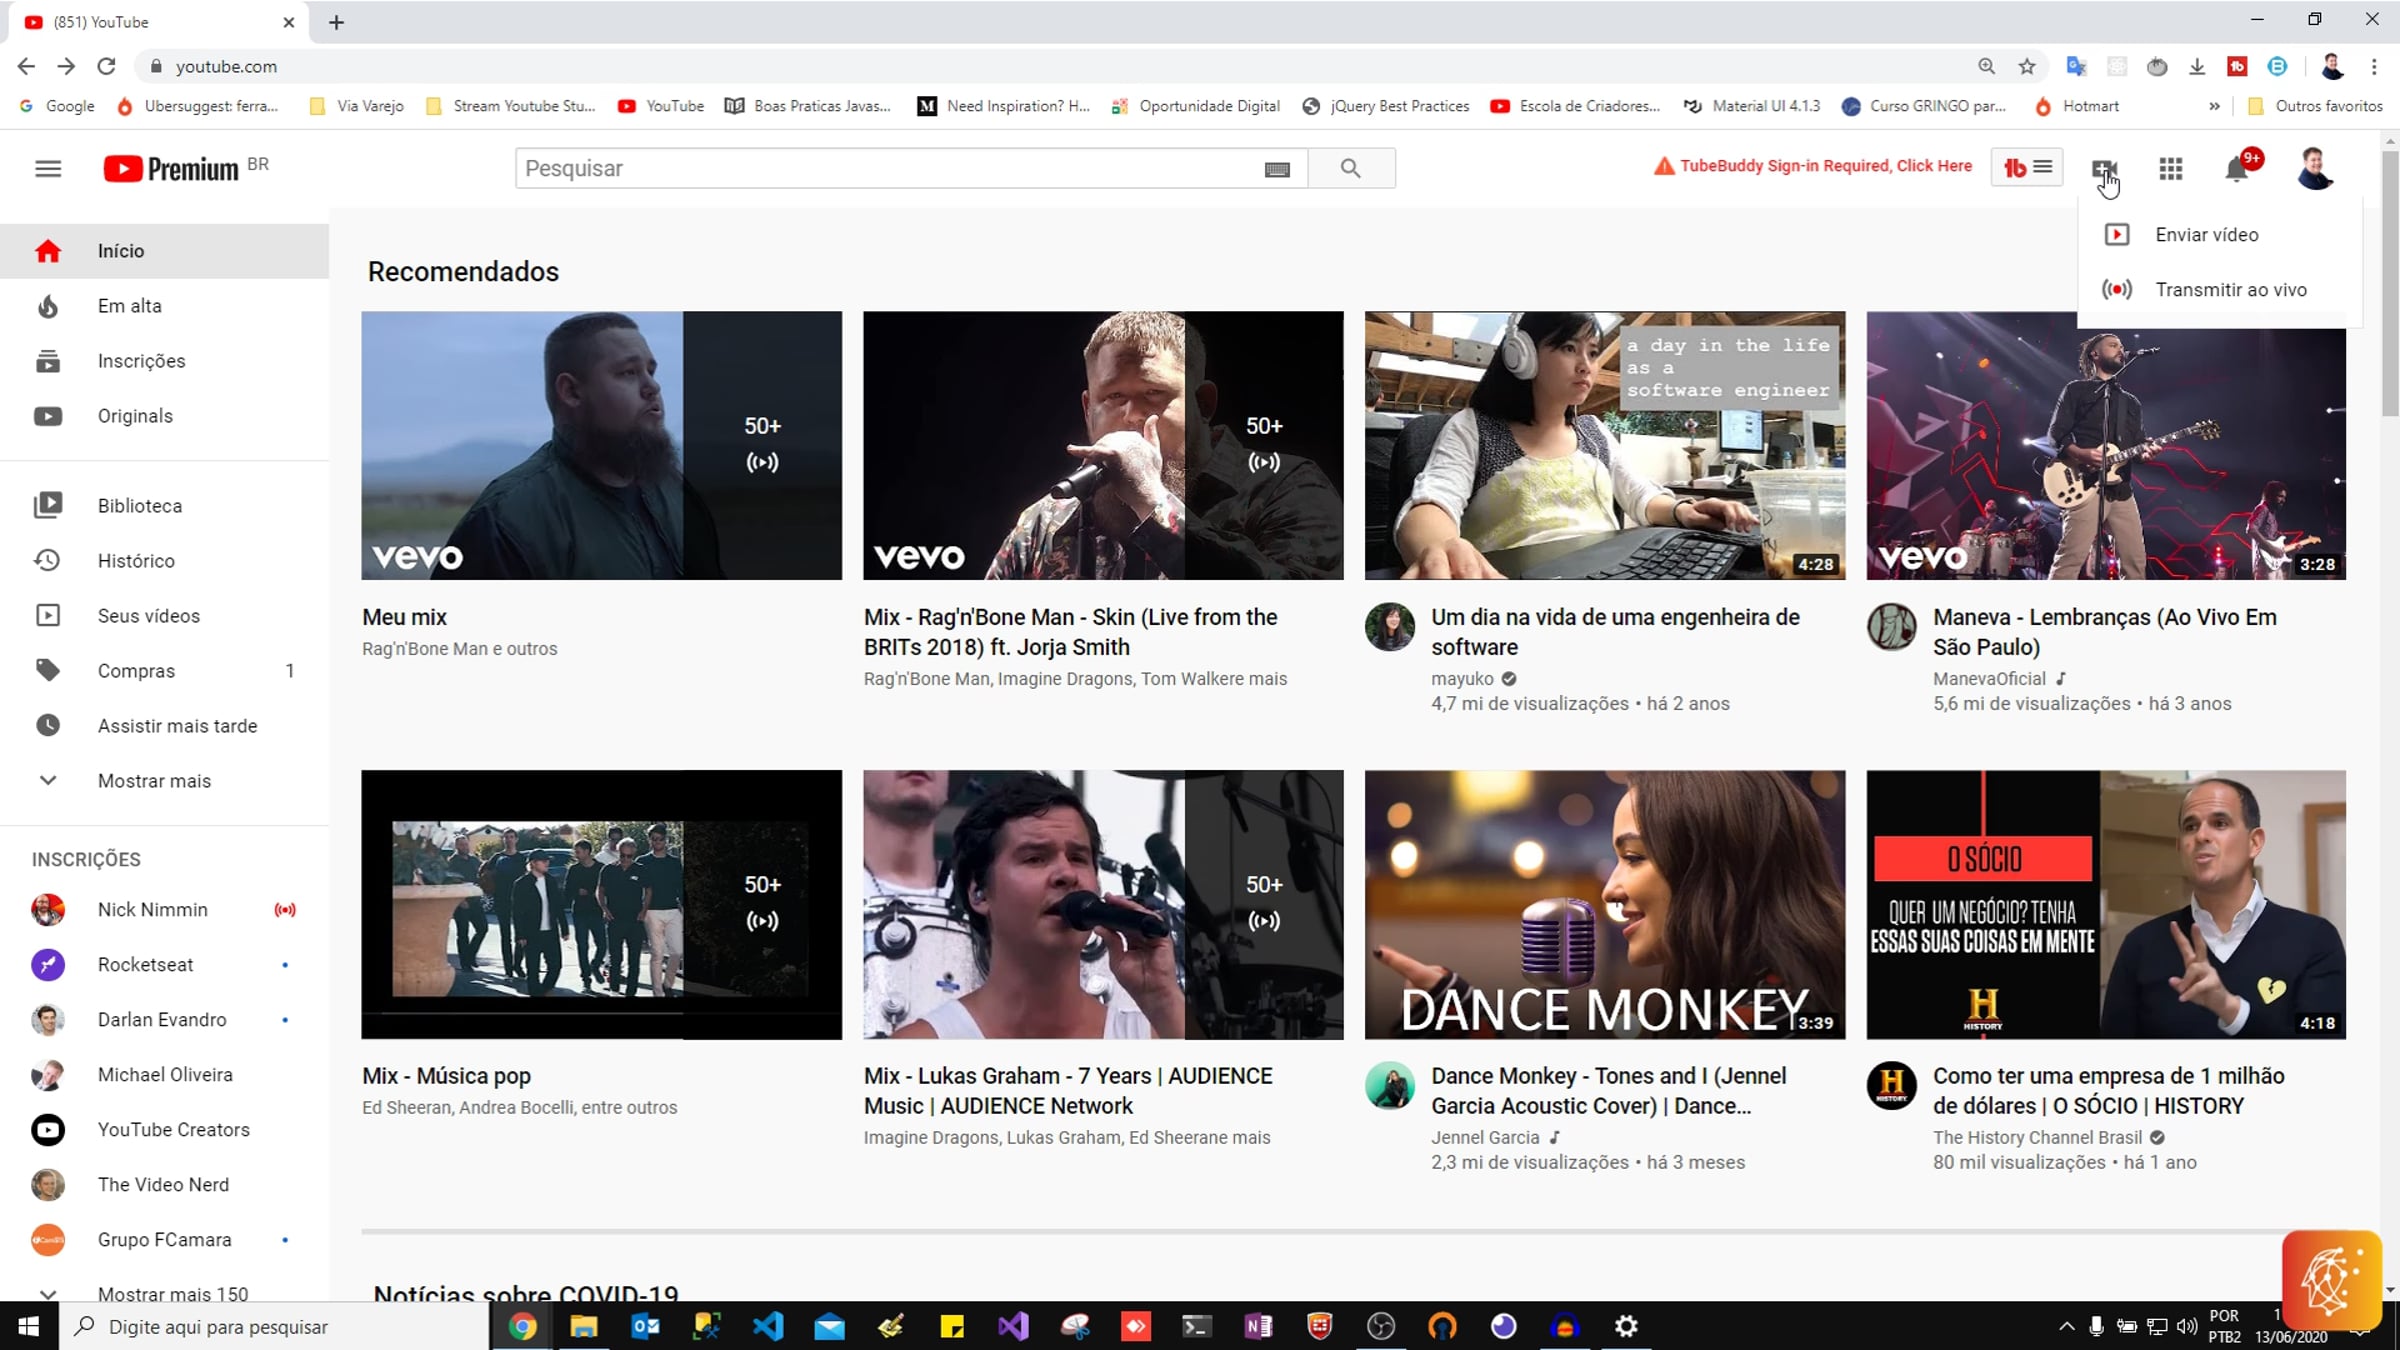Click TubeBuddy Sign-in Required link
The width and height of the screenshot is (2400, 1350).
(x=1825, y=166)
